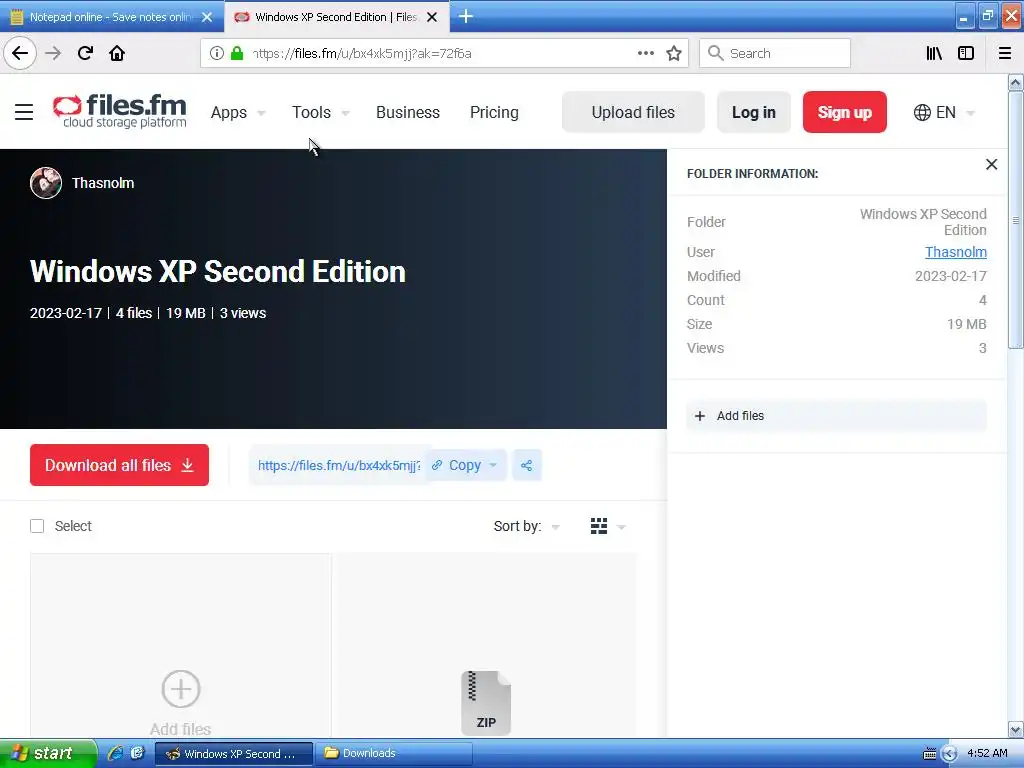Click the page scrollbar down arrow
Image resolution: width=1024 pixels, height=768 pixels.
pyautogui.click(x=1016, y=729)
